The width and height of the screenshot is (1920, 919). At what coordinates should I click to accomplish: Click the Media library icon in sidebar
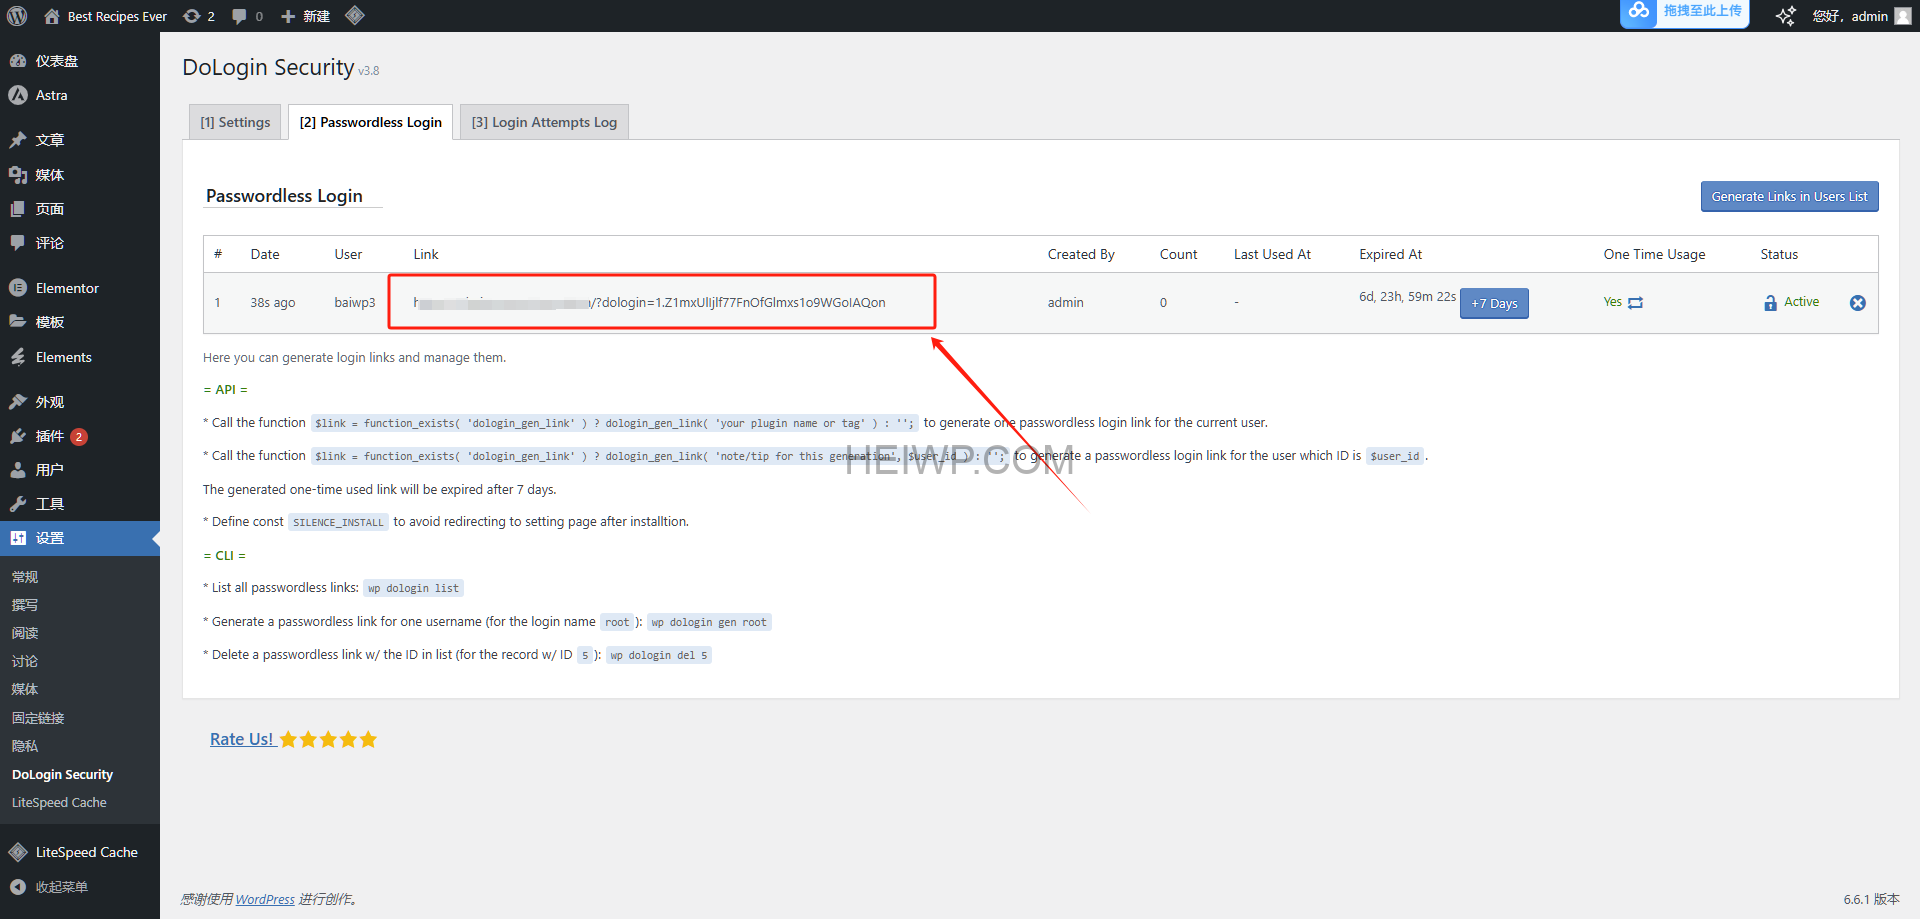18,175
